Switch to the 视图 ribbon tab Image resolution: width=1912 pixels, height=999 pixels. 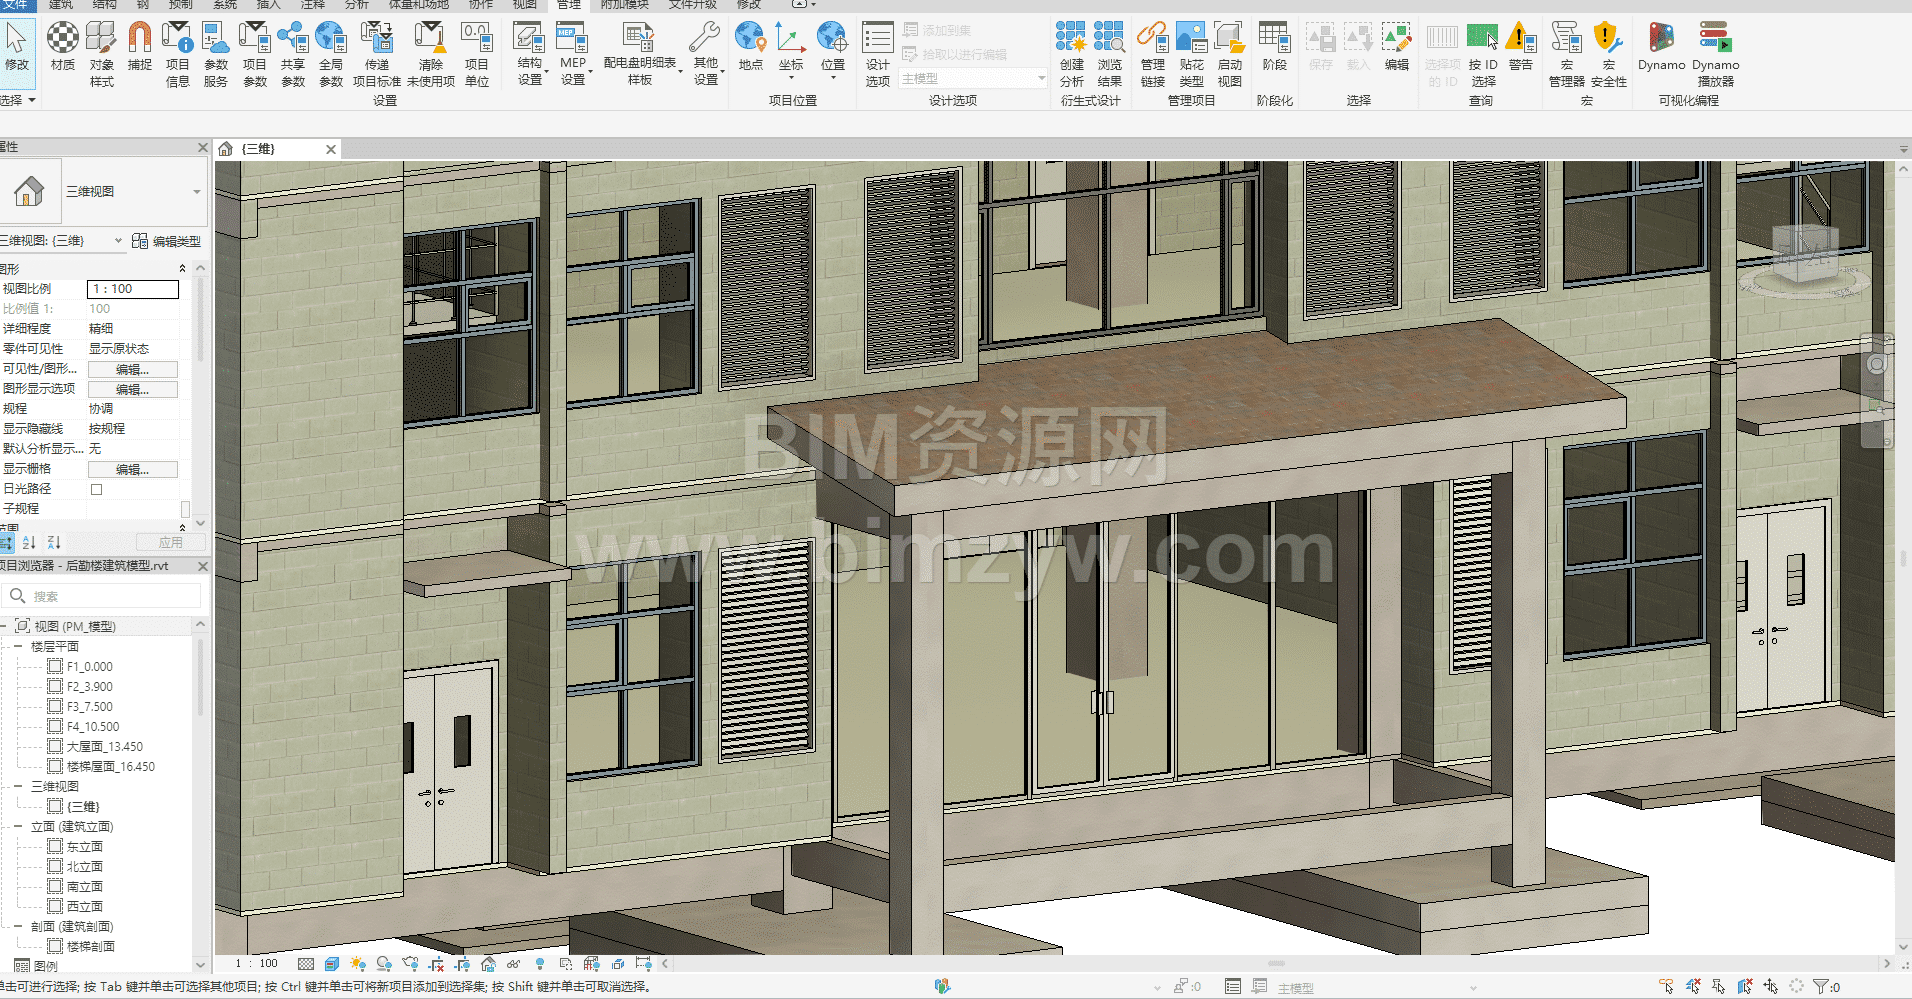[x=524, y=5]
